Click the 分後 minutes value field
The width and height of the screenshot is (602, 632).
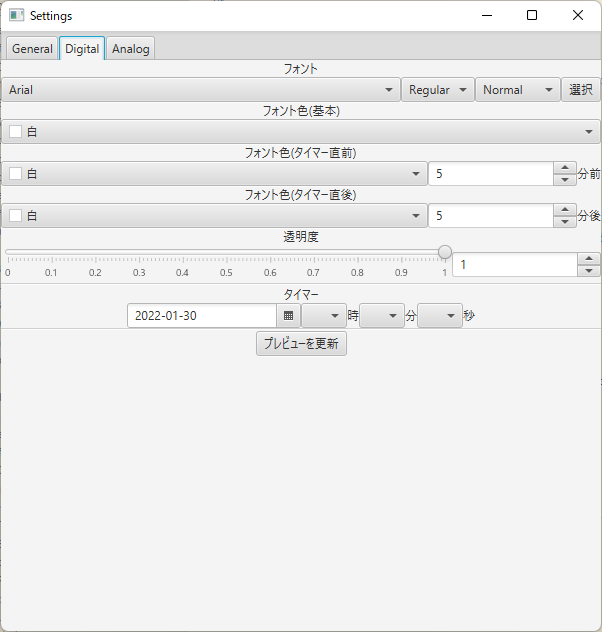[491, 216]
